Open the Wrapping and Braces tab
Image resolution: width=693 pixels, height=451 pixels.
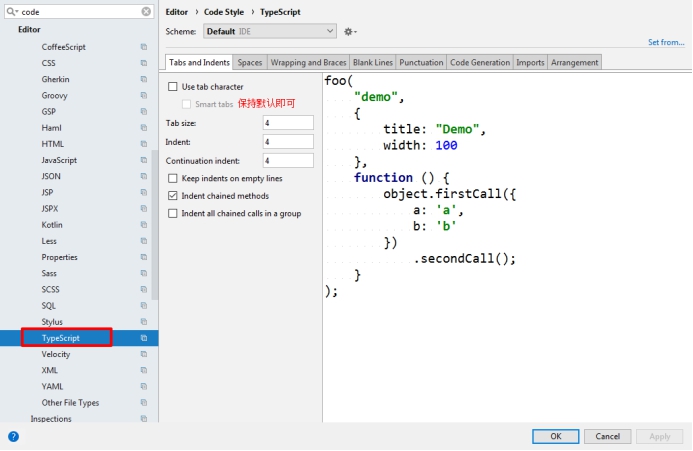coord(308,62)
